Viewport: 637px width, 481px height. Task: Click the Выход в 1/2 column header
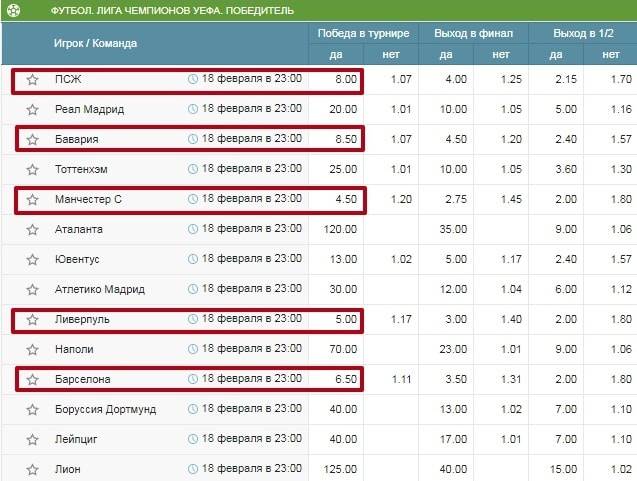(583, 33)
